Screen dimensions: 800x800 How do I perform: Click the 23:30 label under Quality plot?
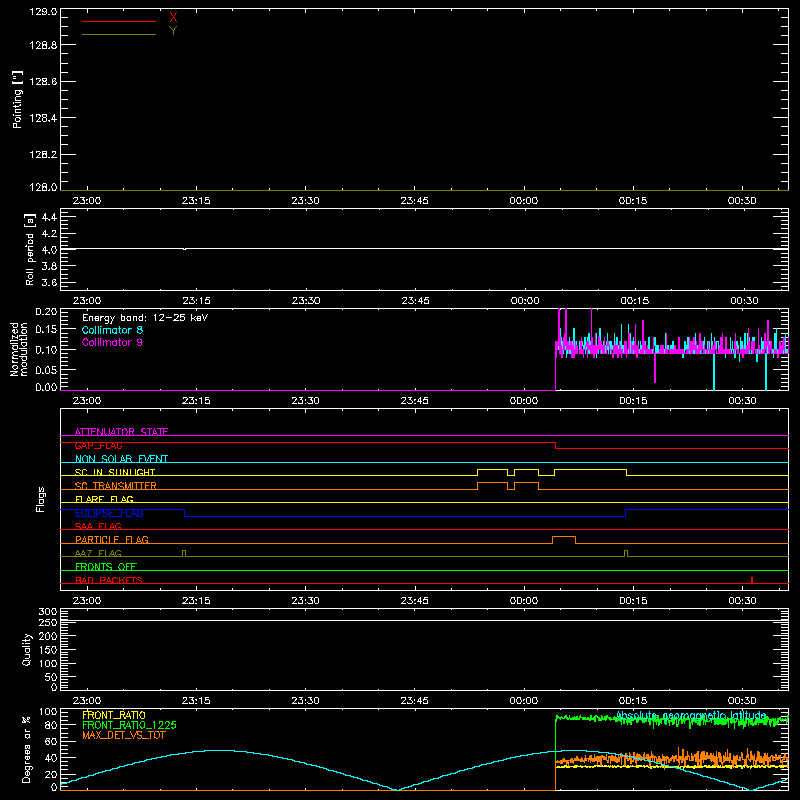click(x=305, y=701)
